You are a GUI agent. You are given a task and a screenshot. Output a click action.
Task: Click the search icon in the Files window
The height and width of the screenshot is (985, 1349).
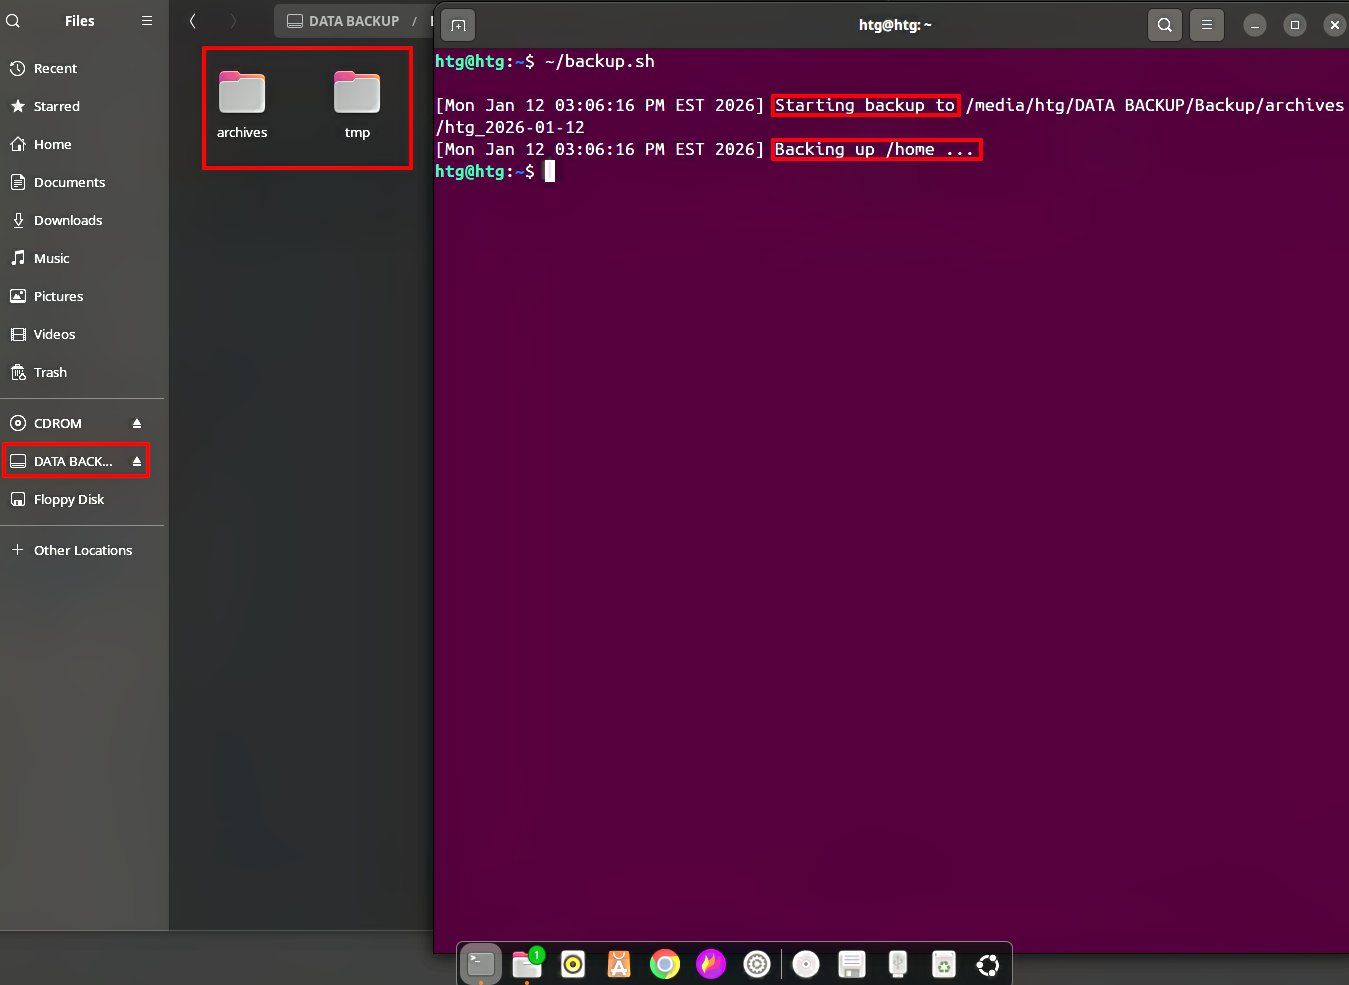12,20
